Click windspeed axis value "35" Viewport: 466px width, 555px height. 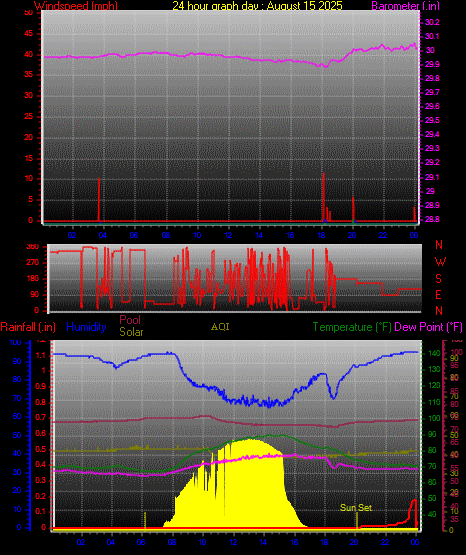(x=28, y=75)
